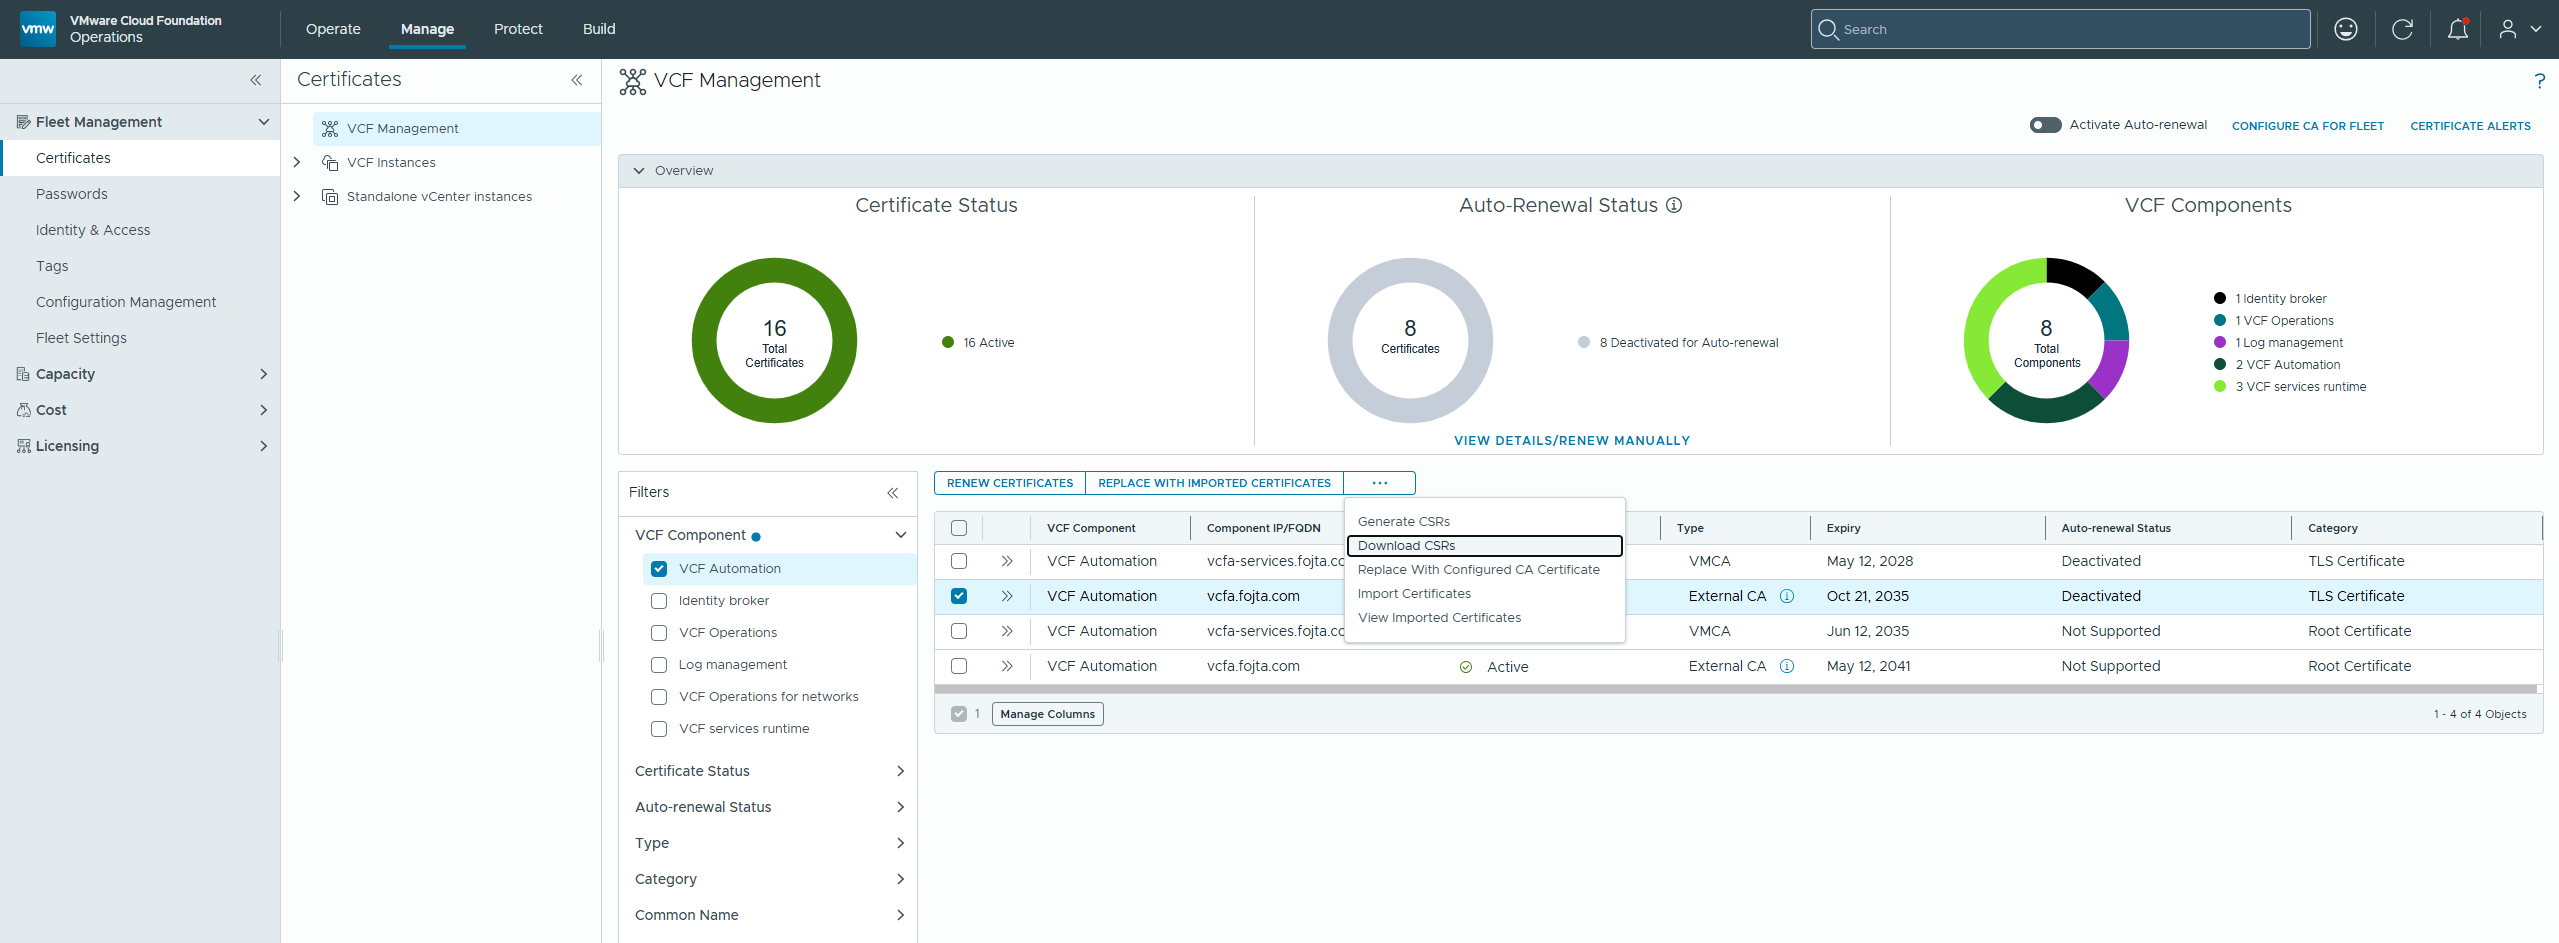Click the Auto-Renewal Status info icon
The width and height of the screenshot is (2559, 943).
pyautogui.click(x=1674, y=205)
